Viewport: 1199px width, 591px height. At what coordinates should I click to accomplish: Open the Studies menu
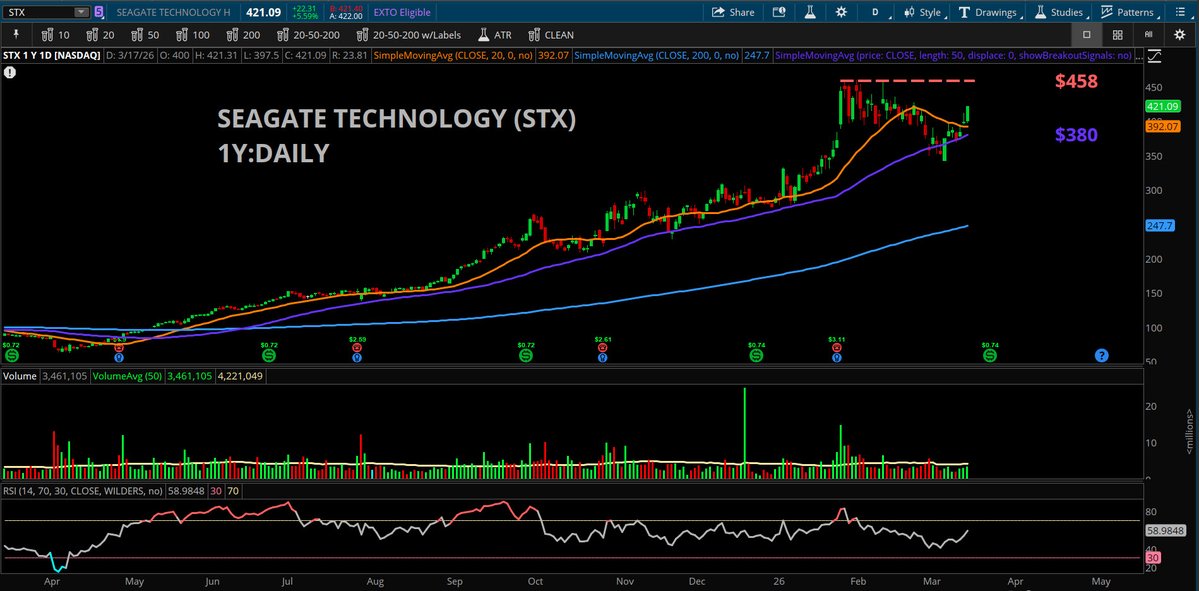coord(1060,12)
